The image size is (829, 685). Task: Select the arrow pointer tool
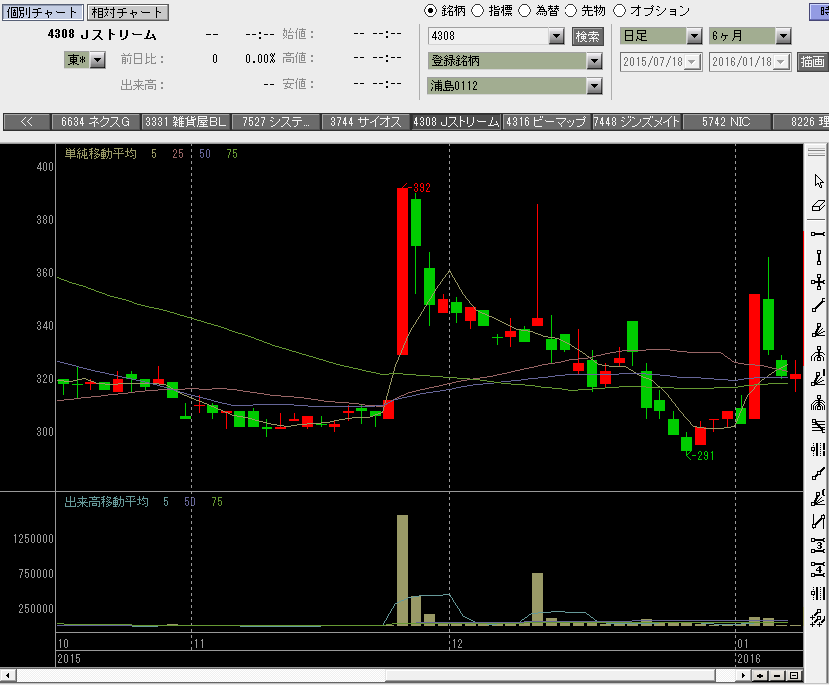(818, 181)
